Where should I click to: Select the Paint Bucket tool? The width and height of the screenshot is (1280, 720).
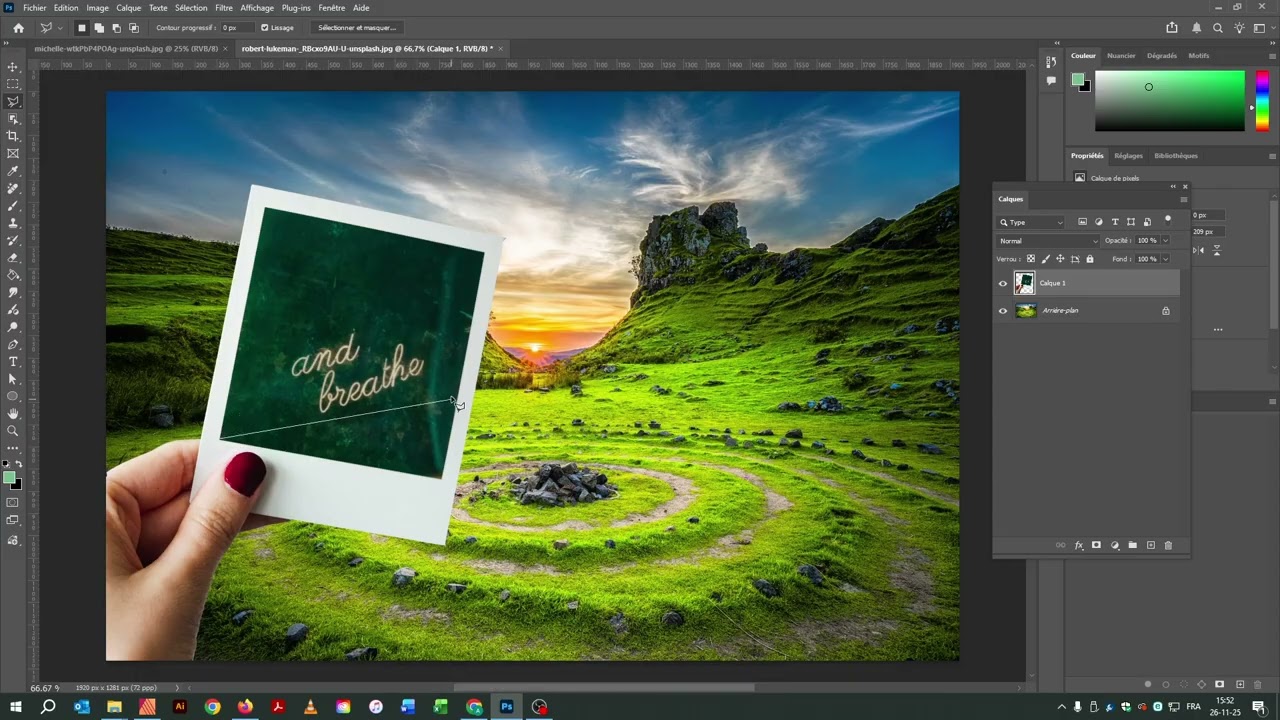coord(13,275)
